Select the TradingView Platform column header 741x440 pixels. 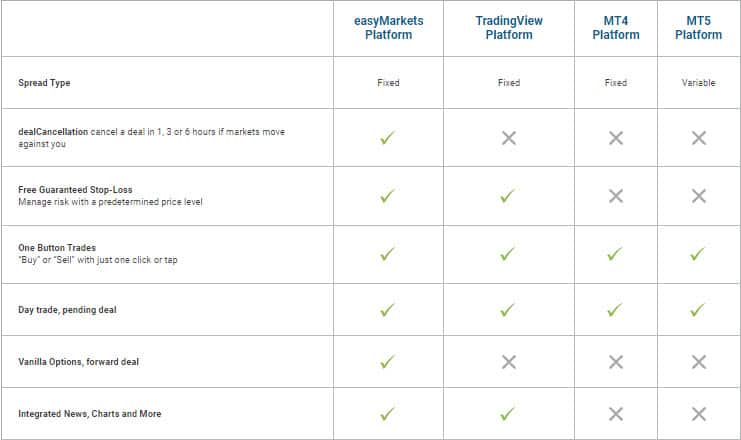[509, 28]
